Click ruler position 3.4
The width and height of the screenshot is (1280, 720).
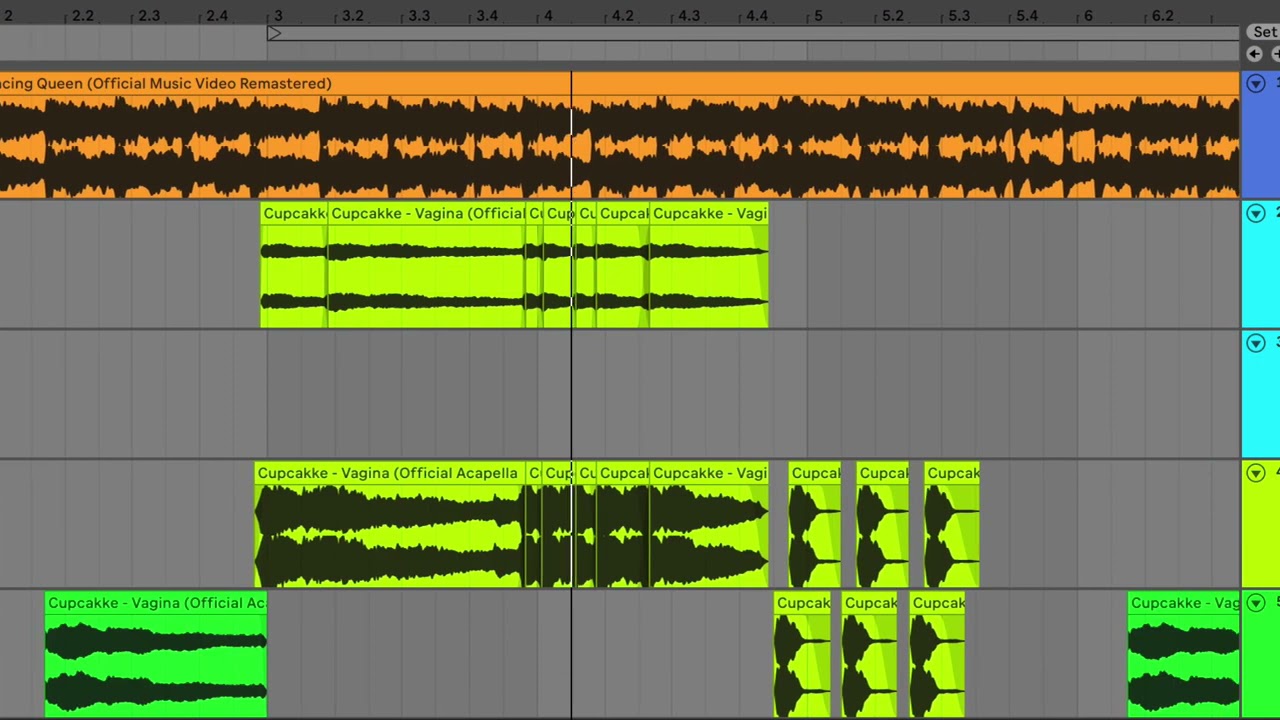(x=487, y=16)
